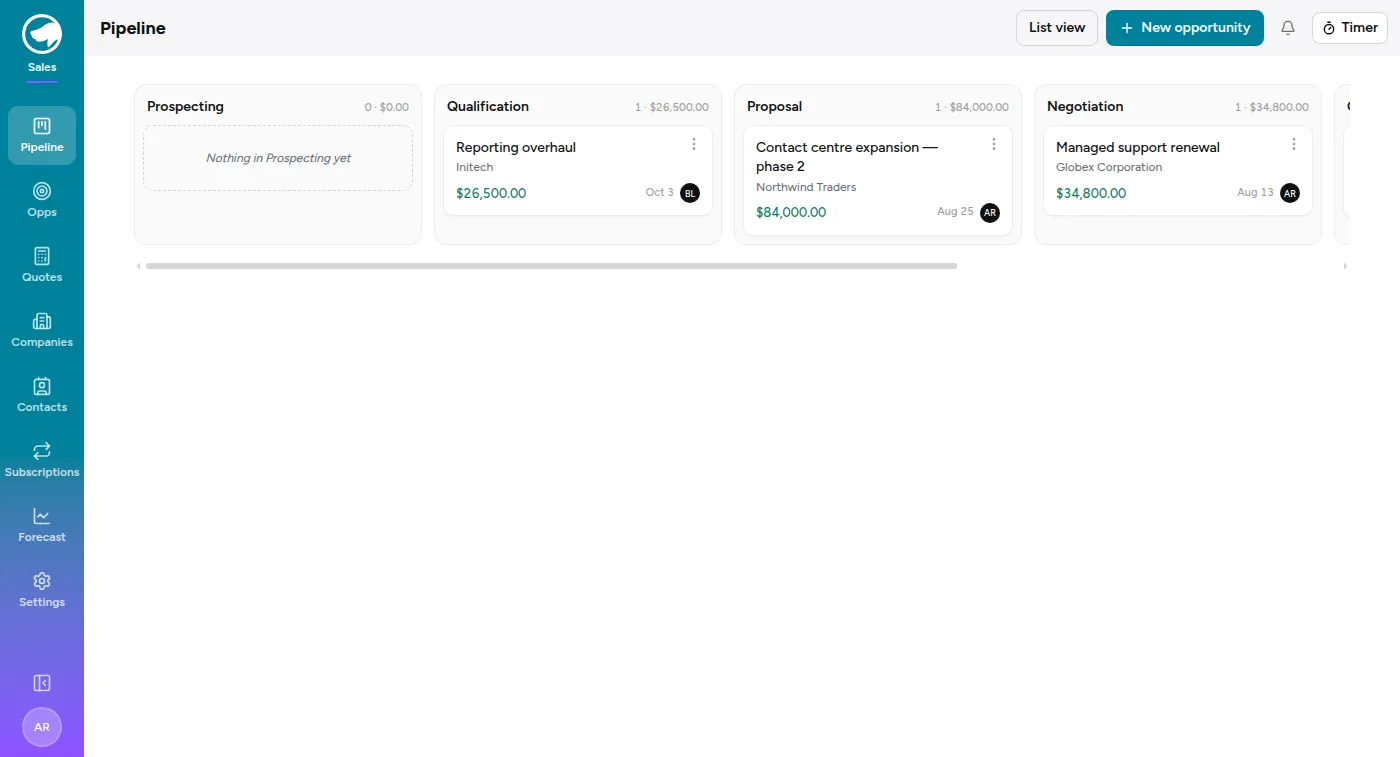Click the Initech company name
Viewport: 1400px width, 757px height.
pyautogui.click(x=475, y=167)
